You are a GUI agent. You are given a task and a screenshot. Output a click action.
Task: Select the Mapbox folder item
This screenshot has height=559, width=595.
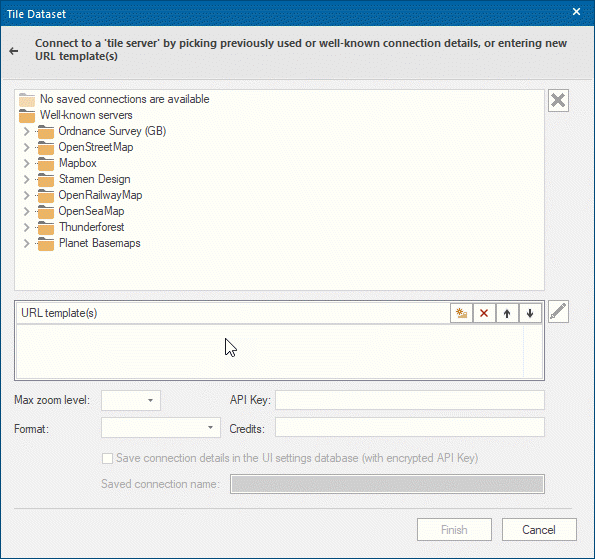click(x=77, y=163)
